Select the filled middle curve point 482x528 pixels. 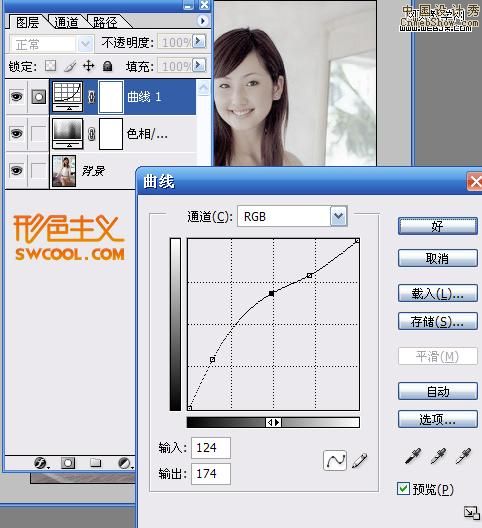tap(271, 294)
